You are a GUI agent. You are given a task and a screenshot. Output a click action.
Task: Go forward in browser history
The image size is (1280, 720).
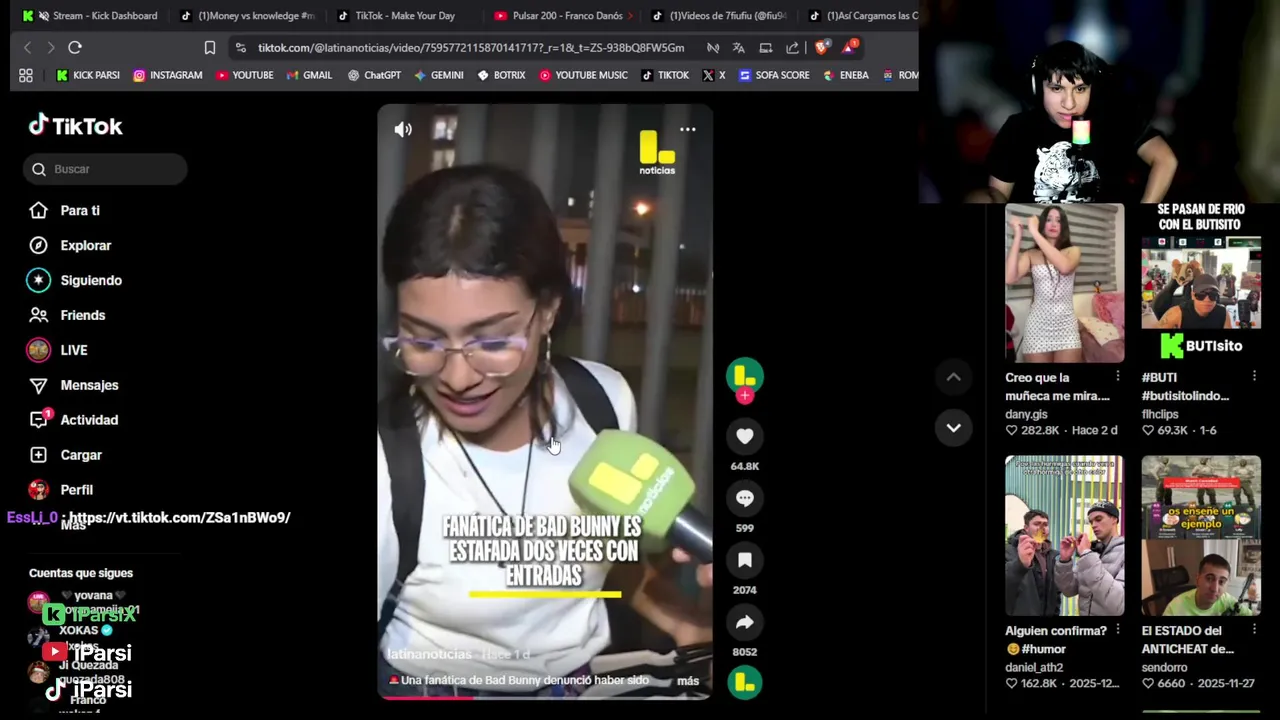pos(50,47)
